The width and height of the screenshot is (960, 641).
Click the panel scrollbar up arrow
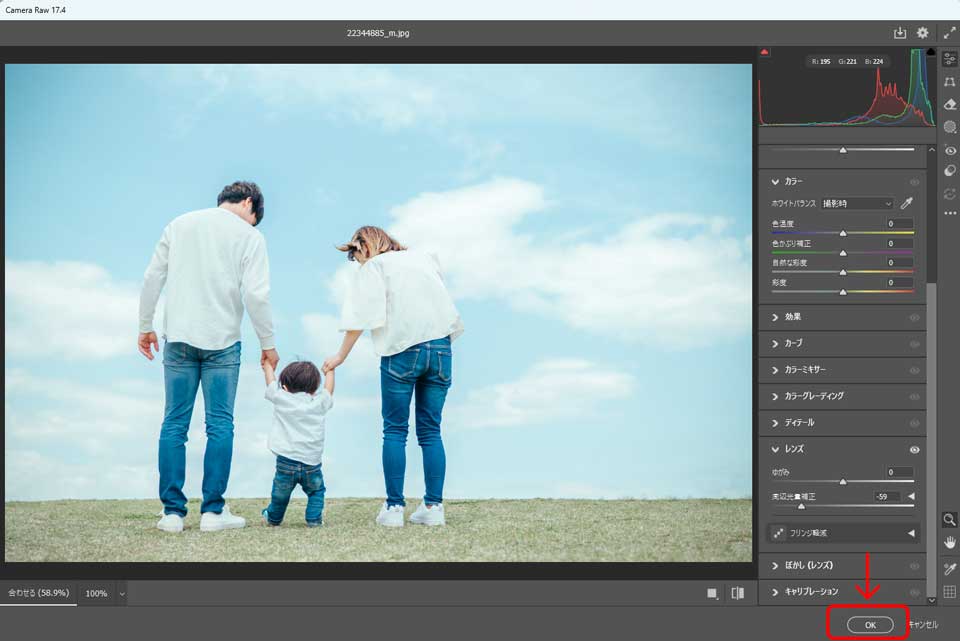pyautogui.click(x=932, y=149)
